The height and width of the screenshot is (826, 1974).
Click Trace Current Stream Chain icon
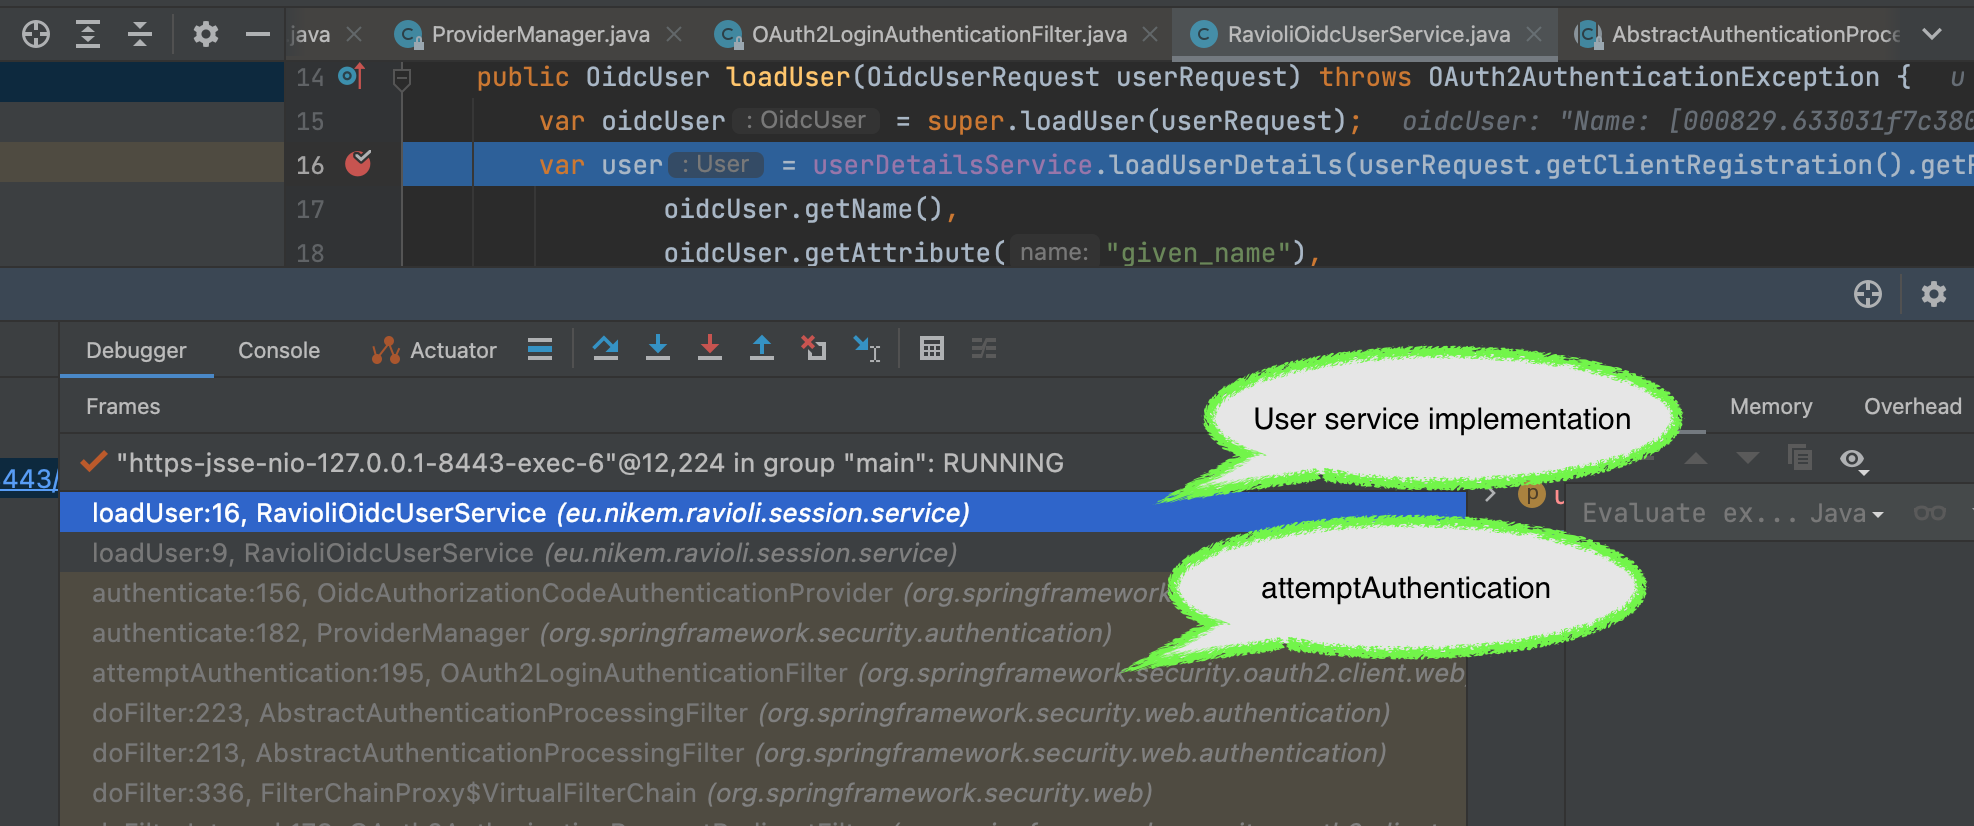[984, 348]
